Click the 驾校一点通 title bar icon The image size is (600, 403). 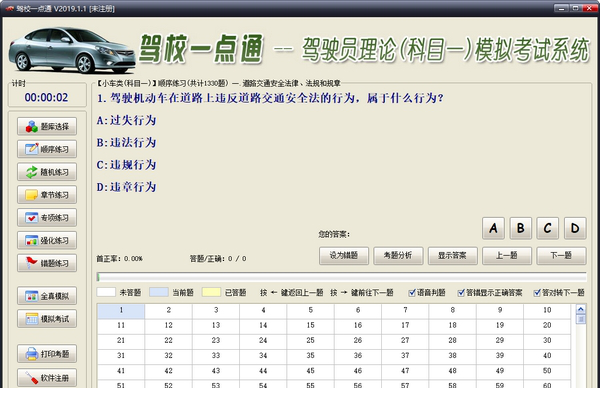tap(10, 8)
